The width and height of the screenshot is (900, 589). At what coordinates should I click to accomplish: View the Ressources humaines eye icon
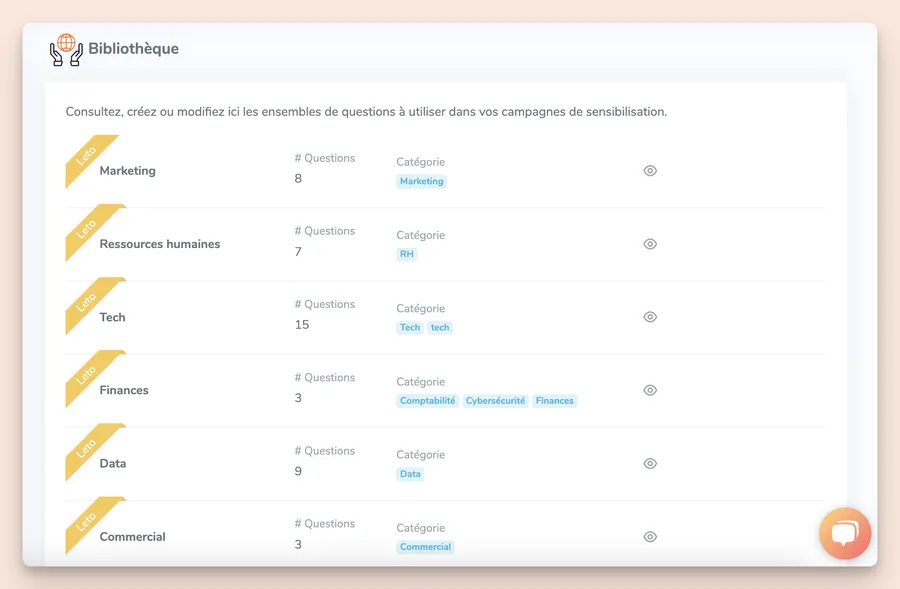tap(650, 244)
